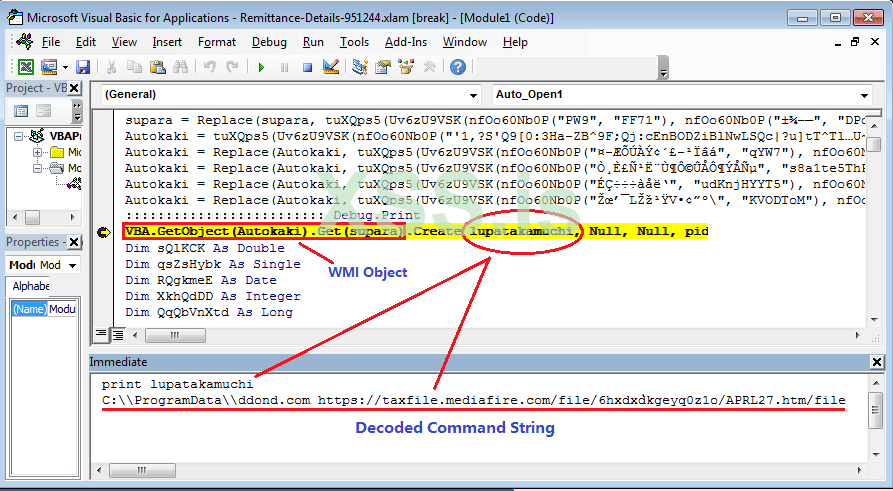Click Project pane horizontal scrollbar left arrow
Screen dimensions: 893x491
[x=15, y=218]
